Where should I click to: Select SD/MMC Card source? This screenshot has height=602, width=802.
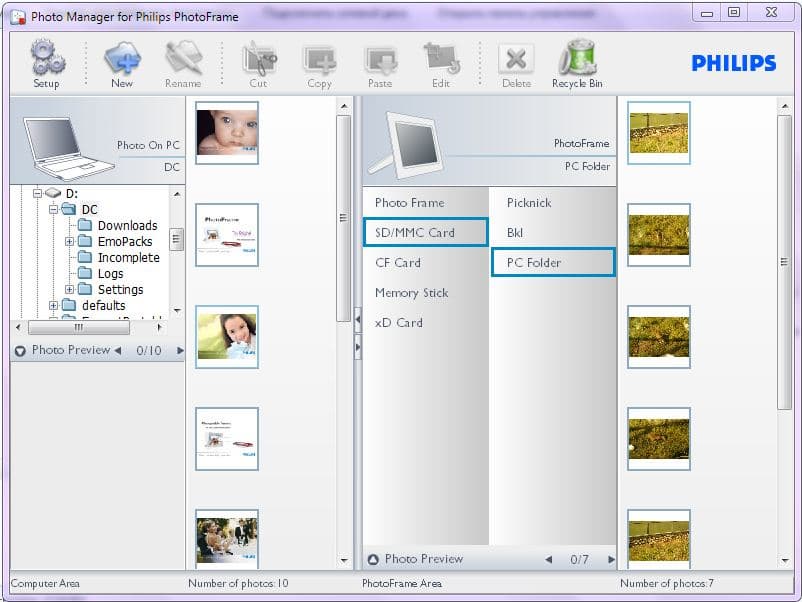pos(426,232)
